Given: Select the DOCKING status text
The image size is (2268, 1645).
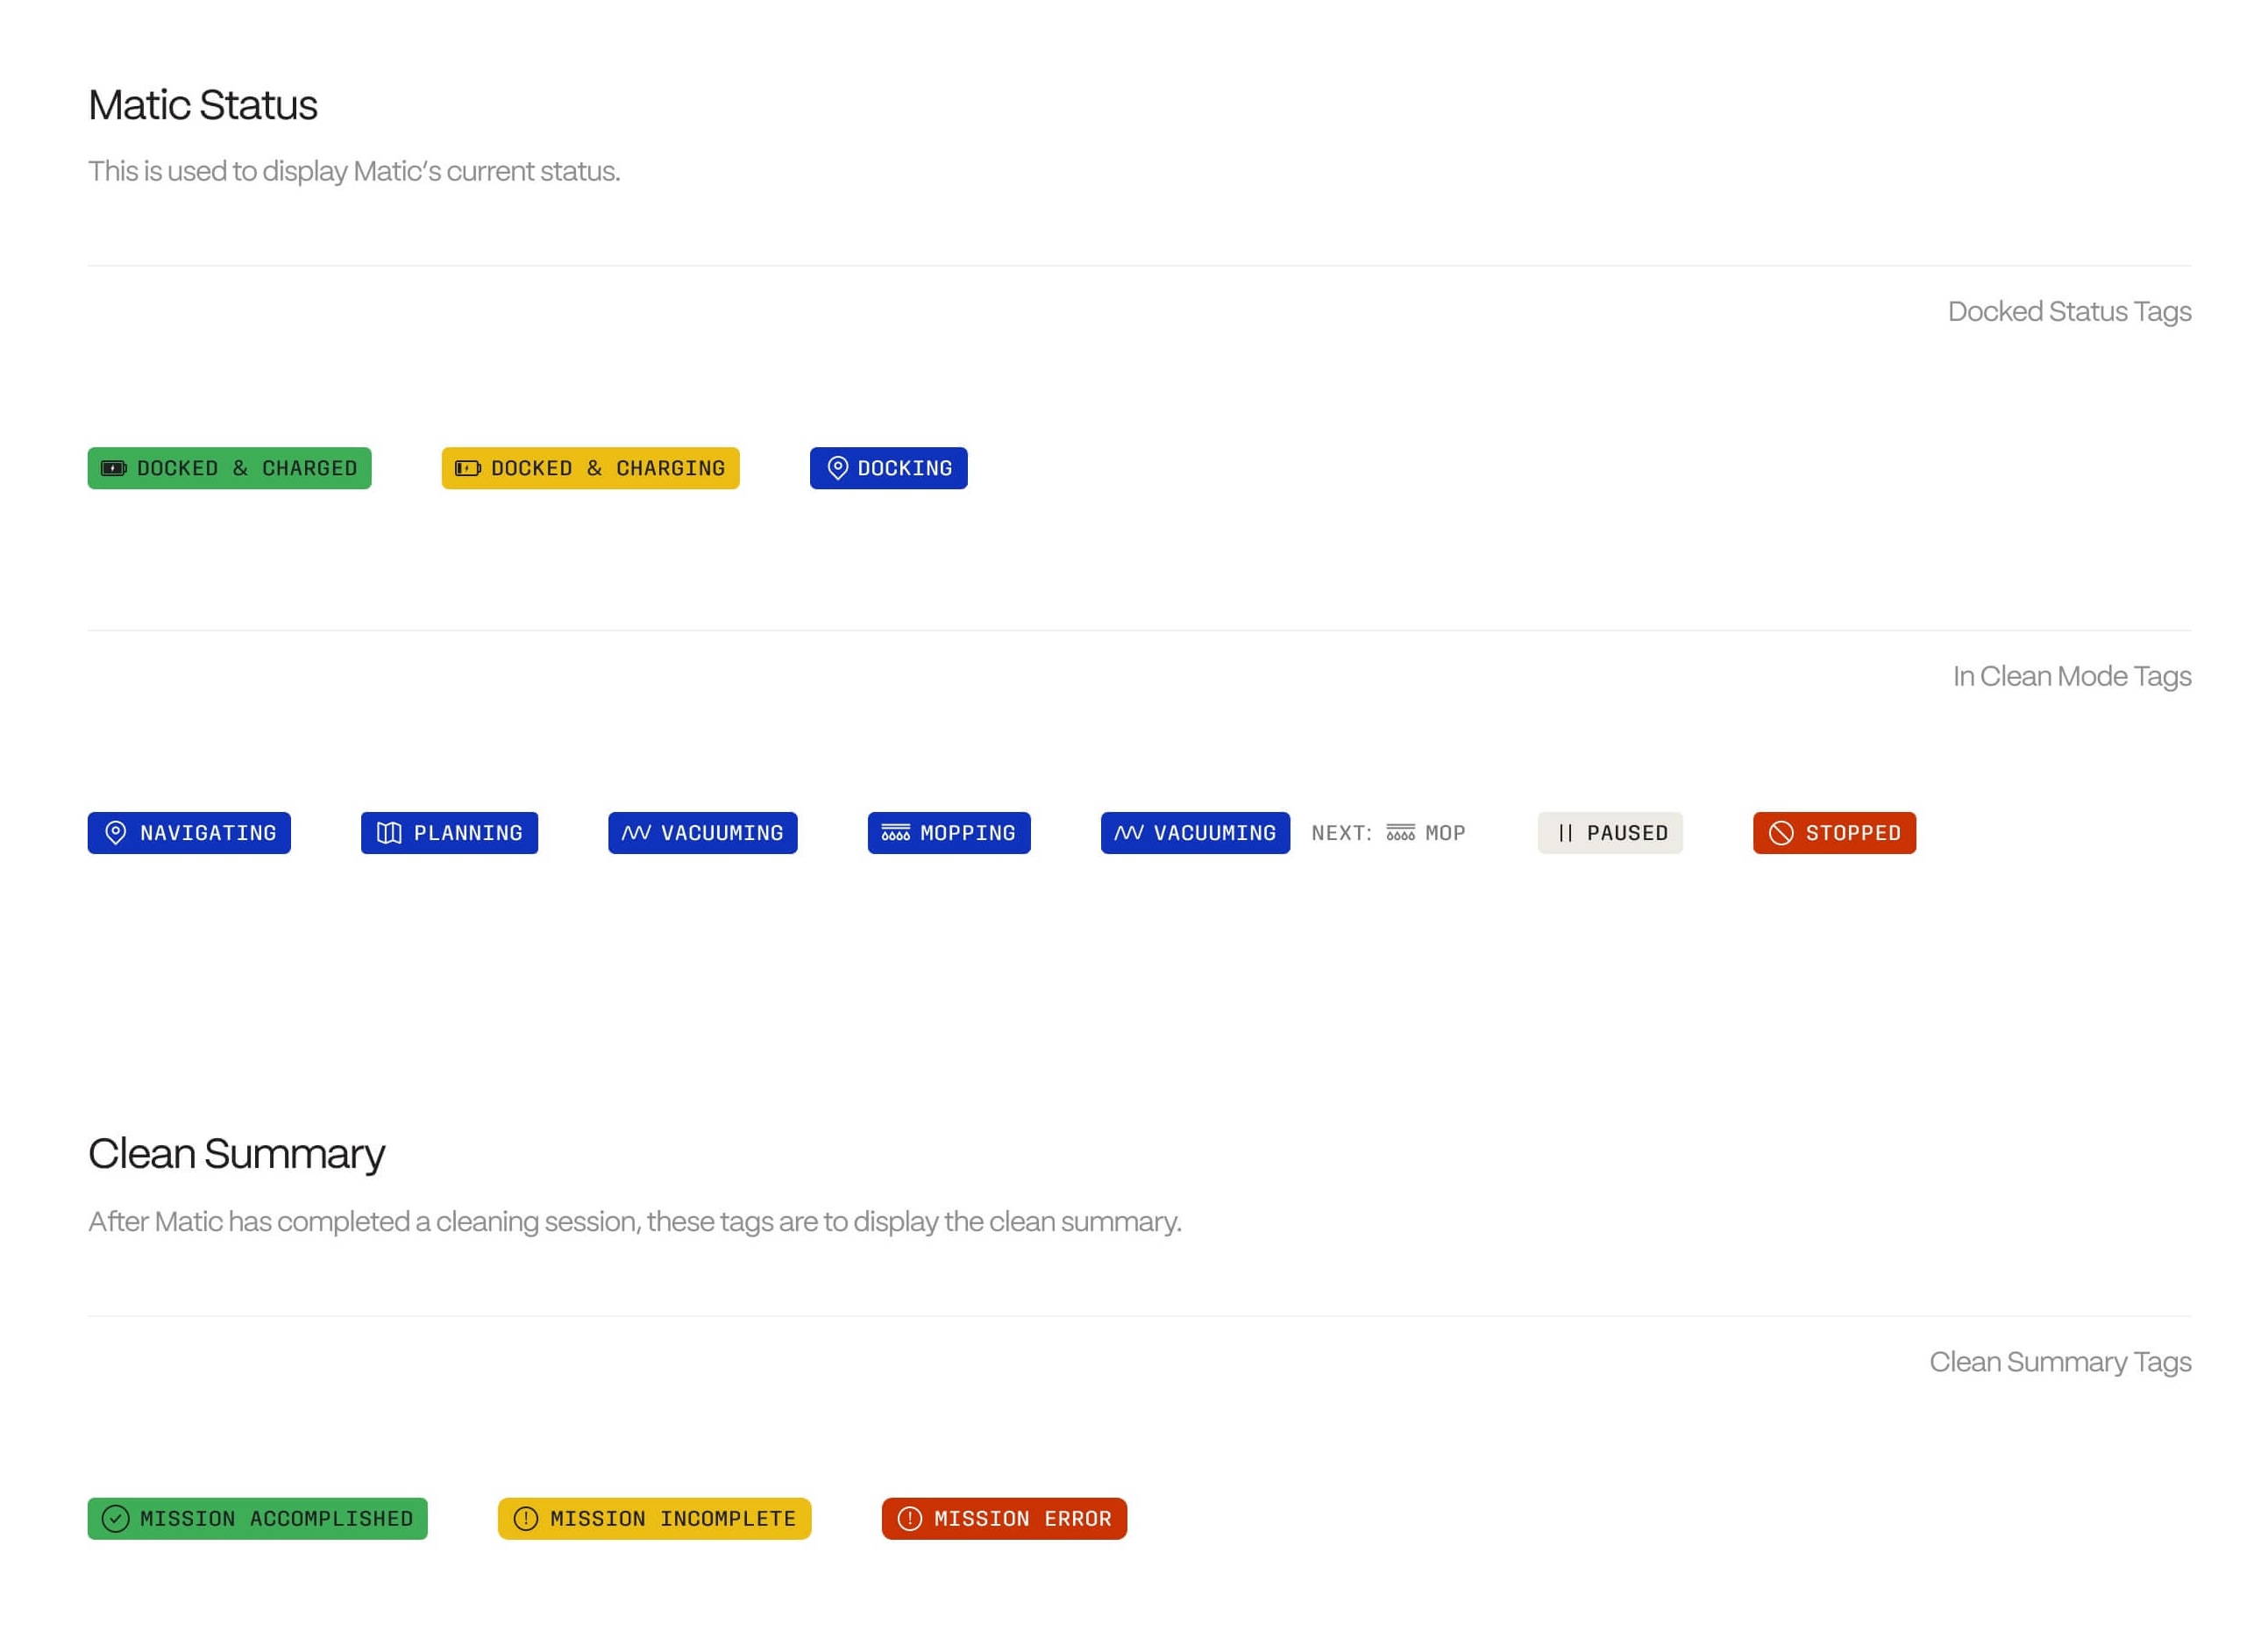Looking at the screenshot, I should tap(905, 468).
